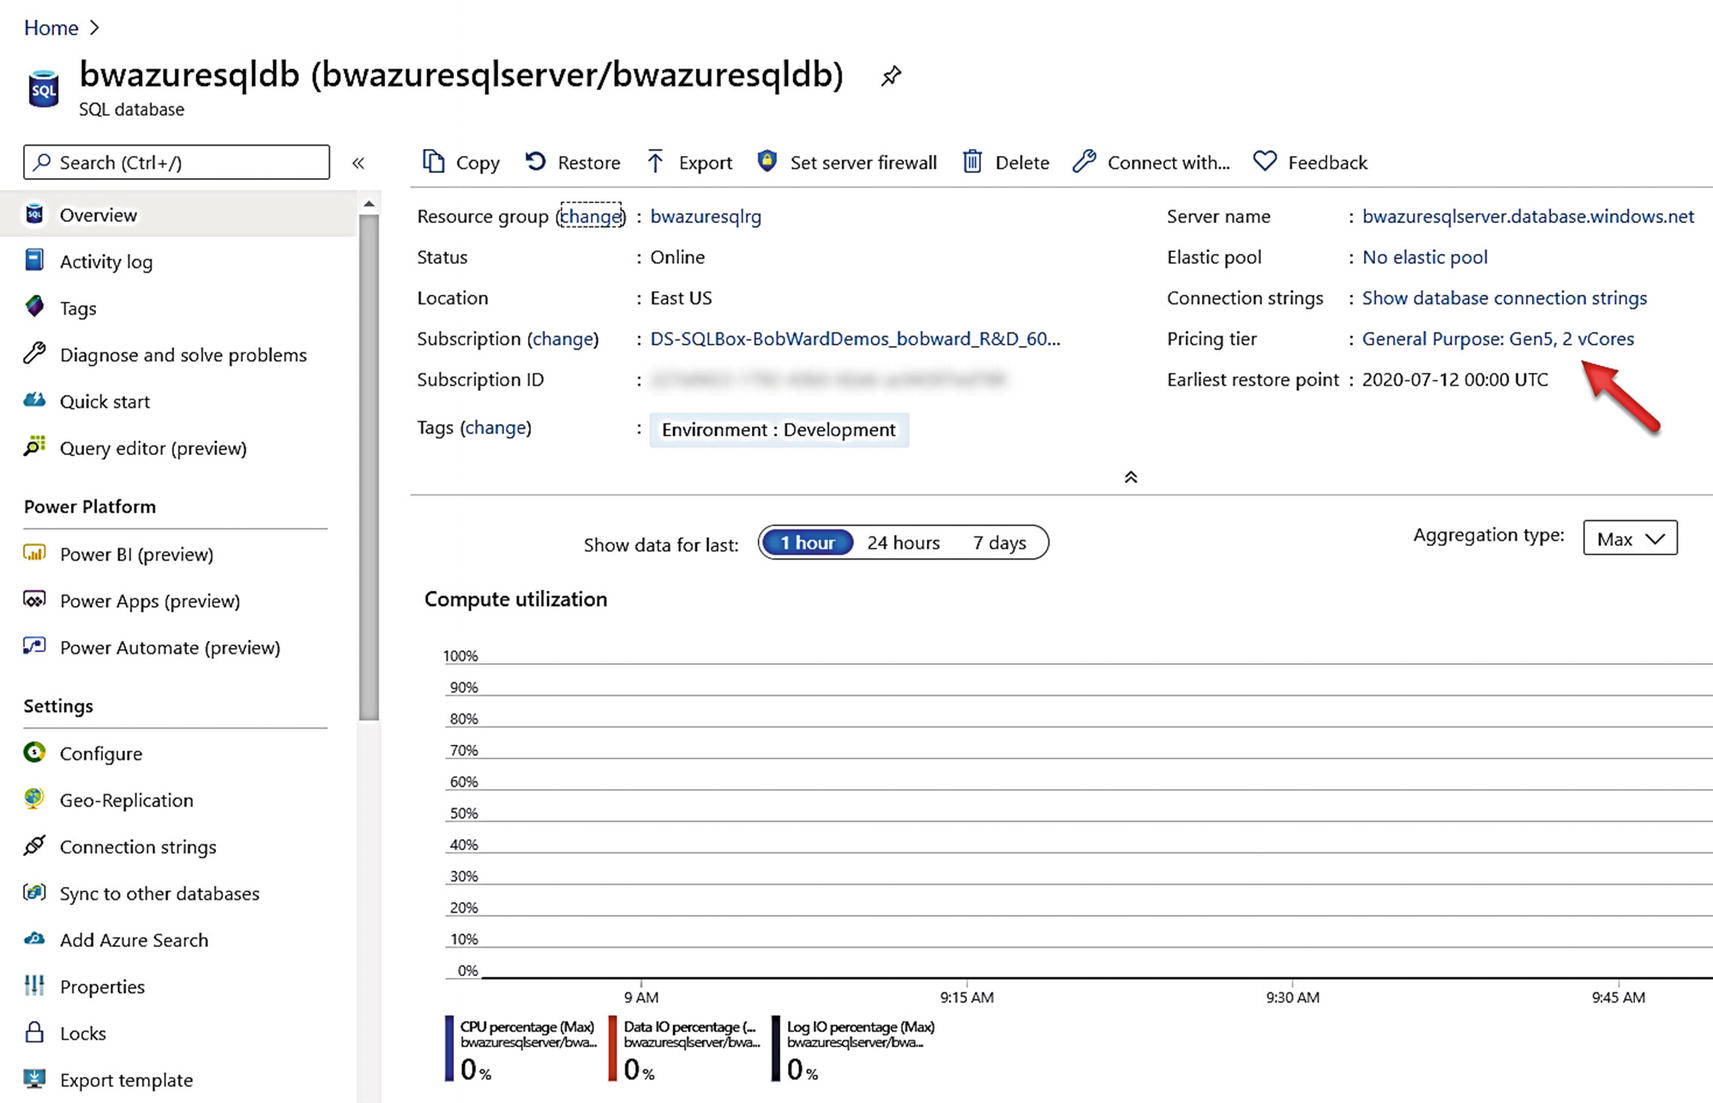Show database connection strings link

pos(1504,298)
